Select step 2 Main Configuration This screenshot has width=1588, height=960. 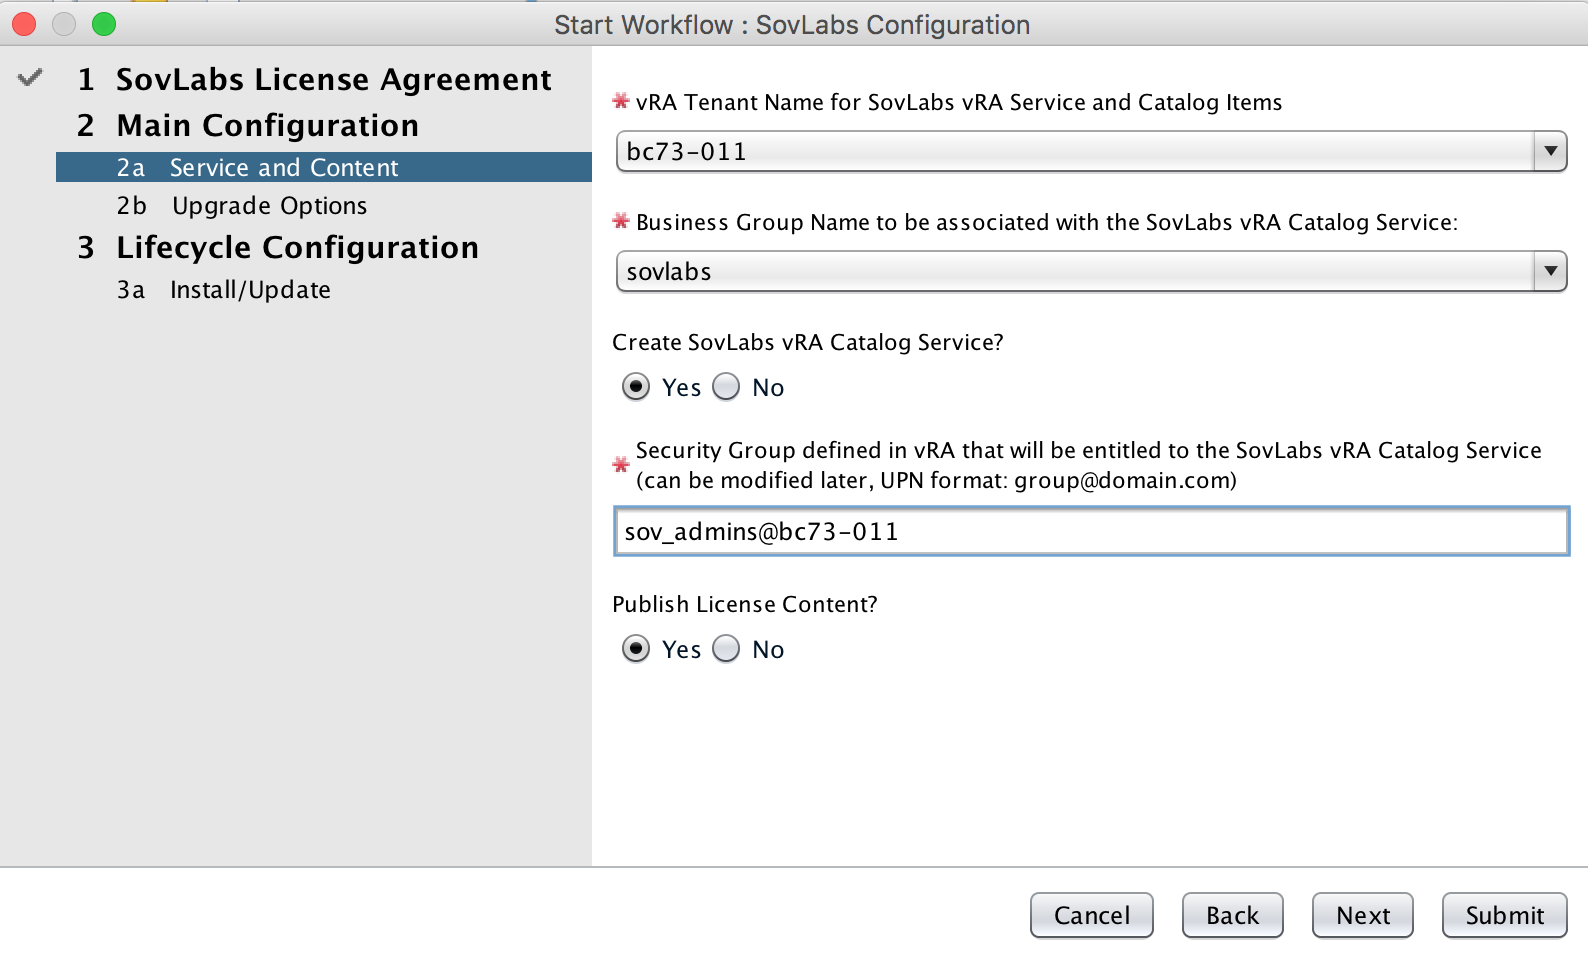tap(248, 125)
